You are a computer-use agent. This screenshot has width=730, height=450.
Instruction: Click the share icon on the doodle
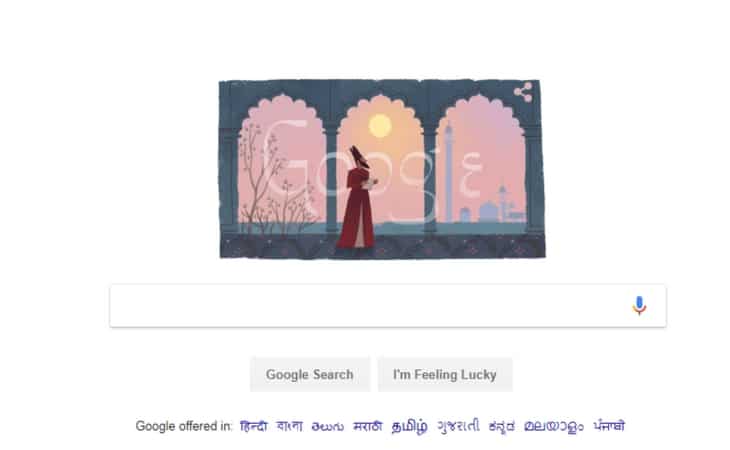click(x=523, y=92)
